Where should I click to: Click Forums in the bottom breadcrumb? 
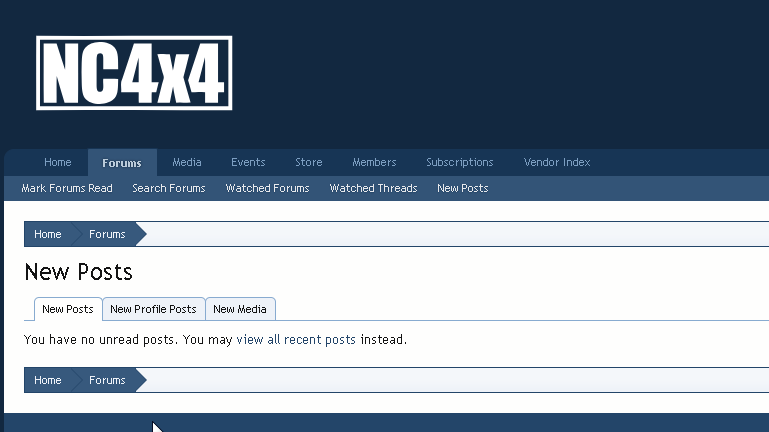pyautogui.click(x=107, y=380)
